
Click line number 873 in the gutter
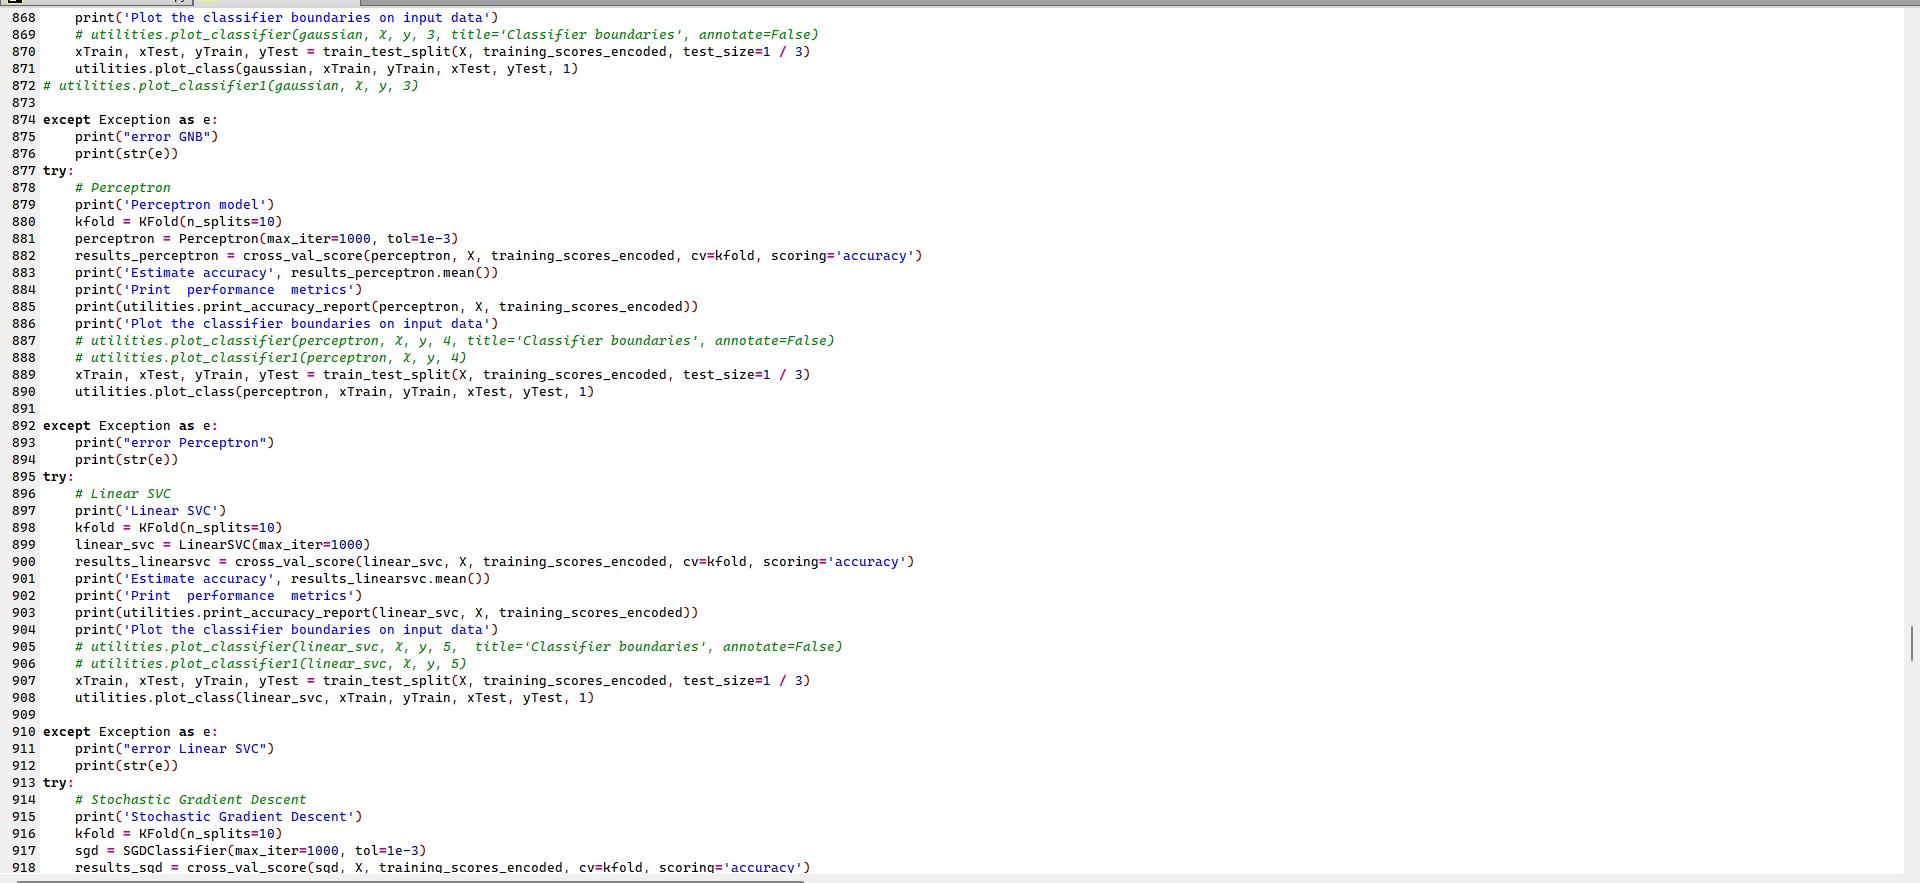[x=24, y=103]
